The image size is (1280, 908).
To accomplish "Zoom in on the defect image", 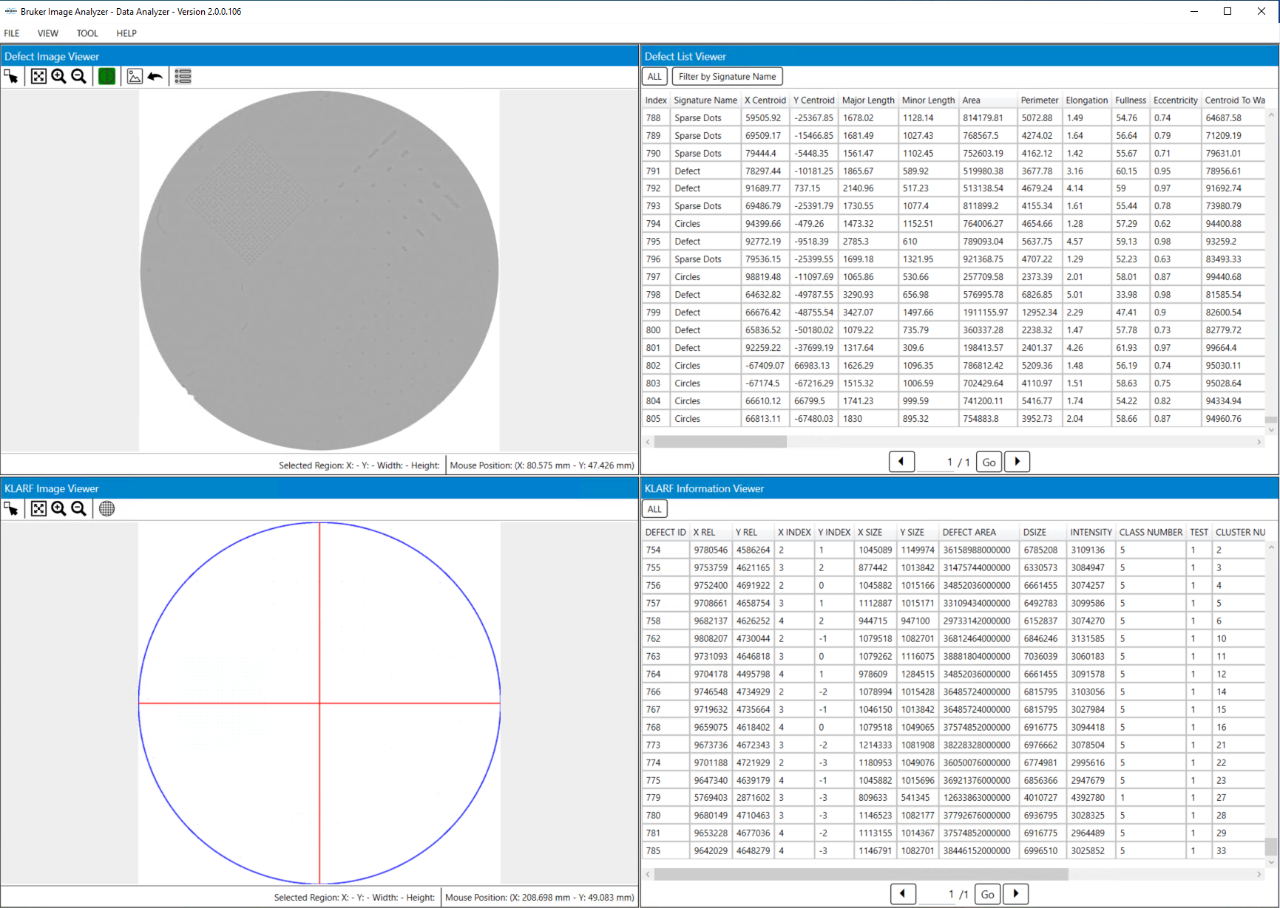I will (x=59, y=77).
